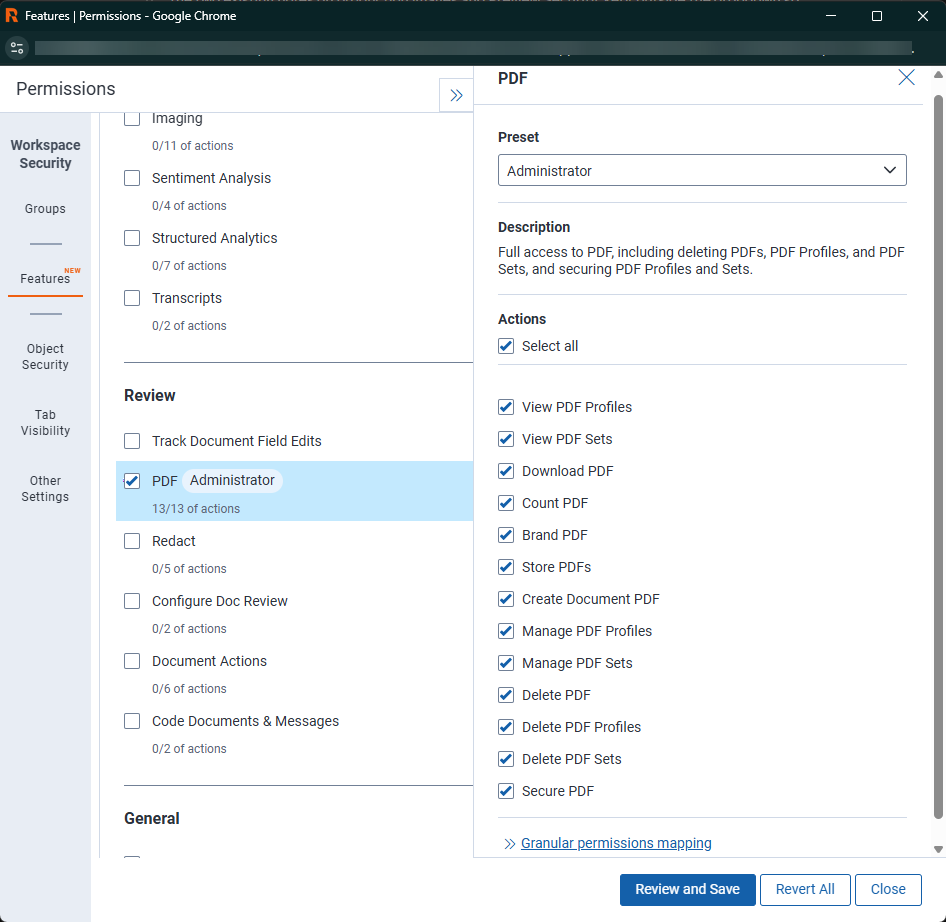Enable Code Documents & Messages checkbox
The height and width of the screenshot is (922, 946).
[x=132, y=721]
